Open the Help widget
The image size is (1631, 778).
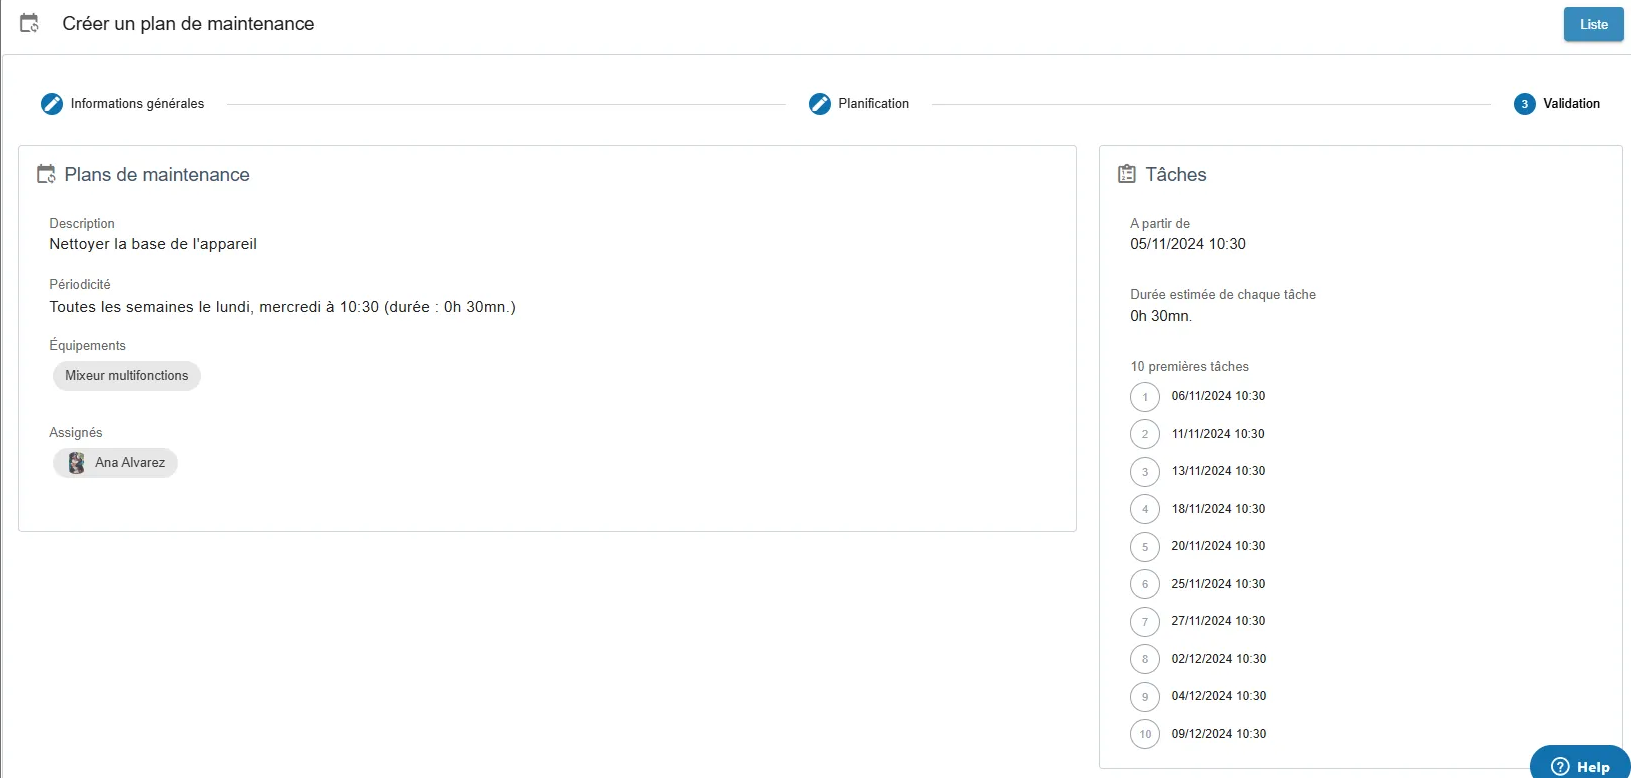click(1581, 766)
